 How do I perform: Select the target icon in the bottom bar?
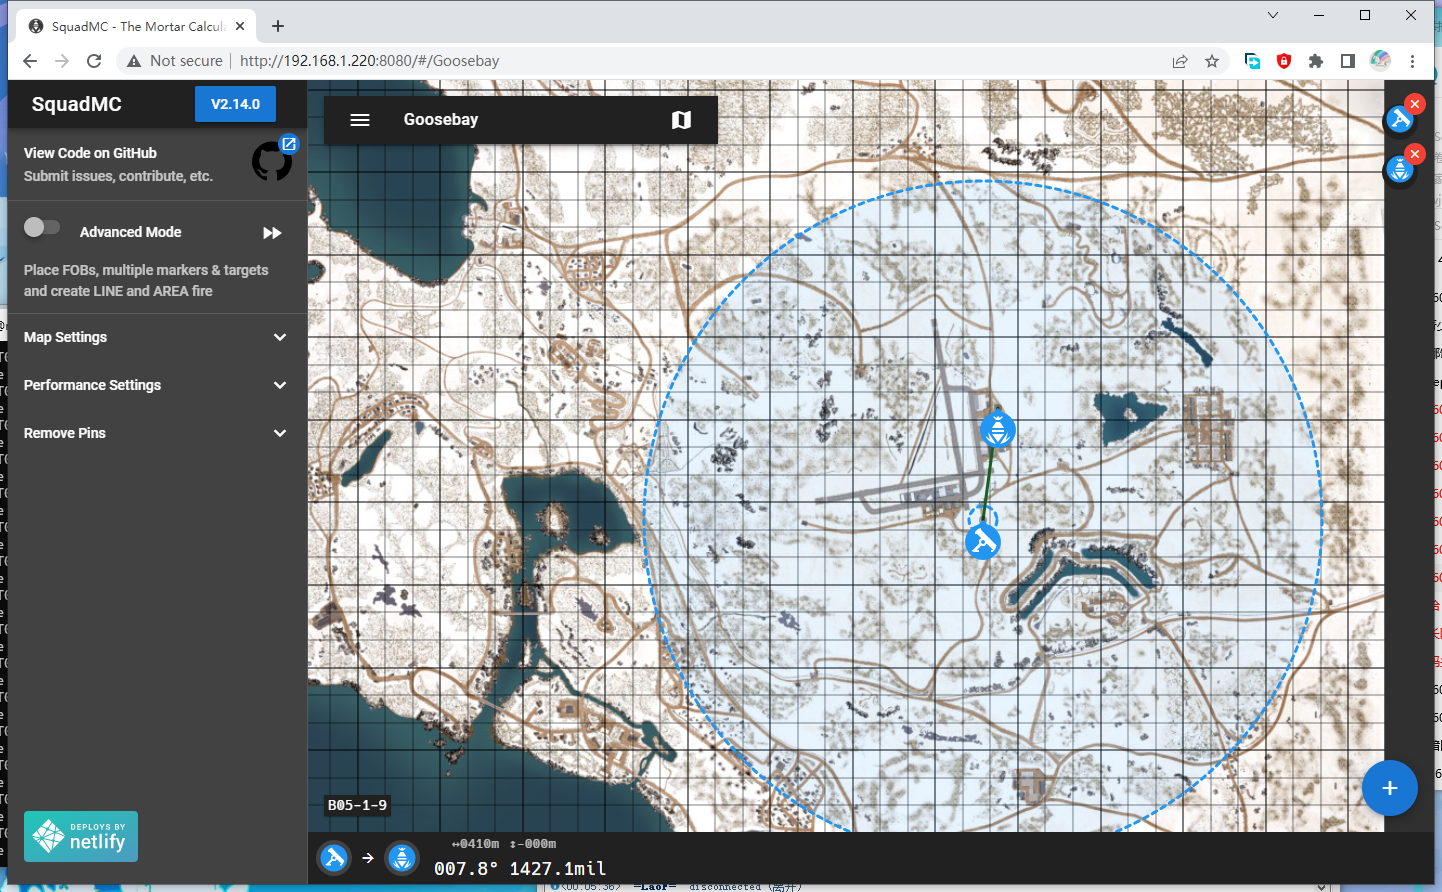coord(402,858)
